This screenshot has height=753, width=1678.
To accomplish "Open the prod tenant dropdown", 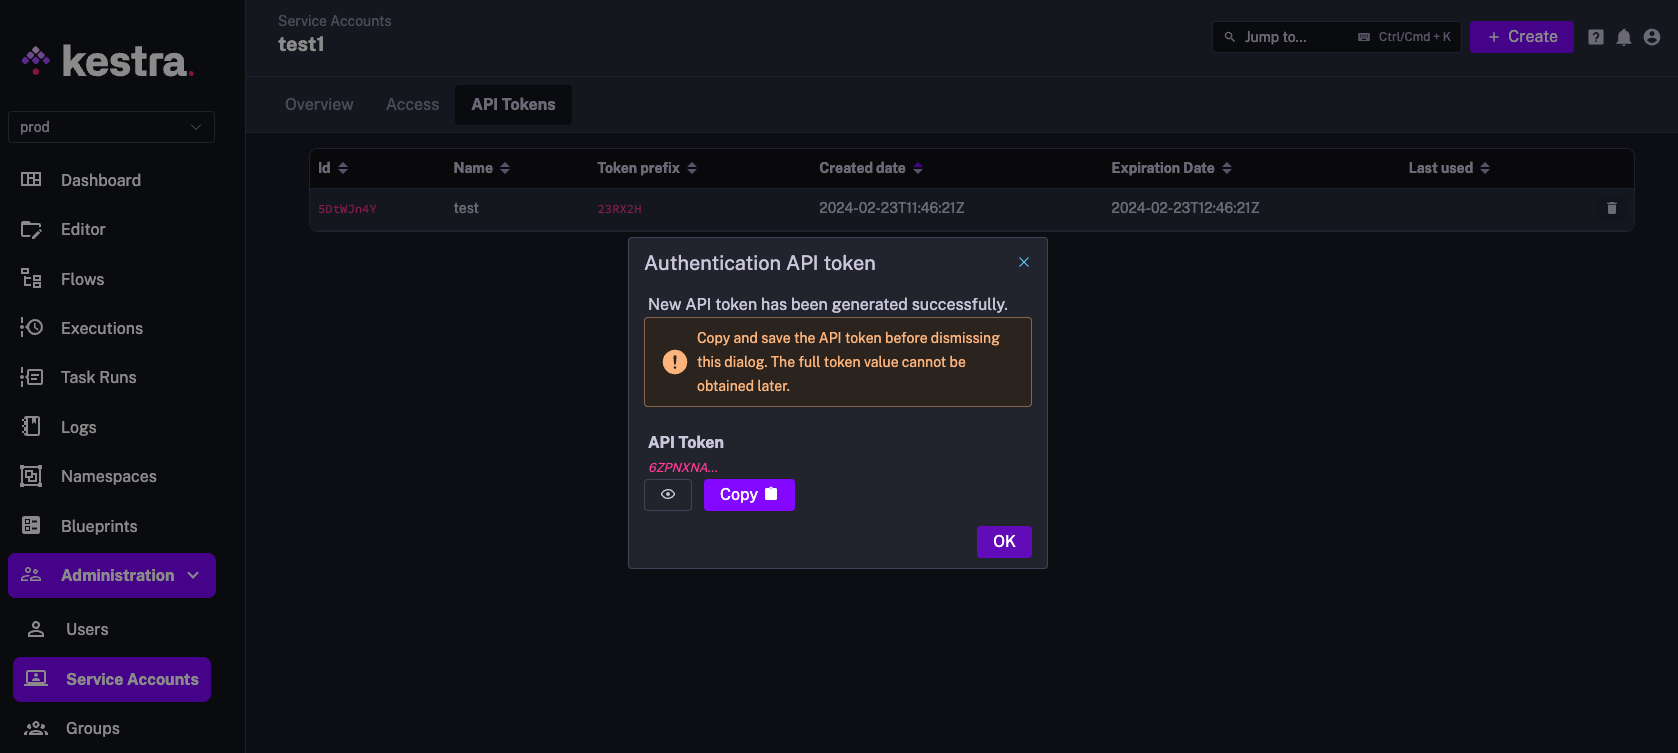I will [x=111, y=127].
